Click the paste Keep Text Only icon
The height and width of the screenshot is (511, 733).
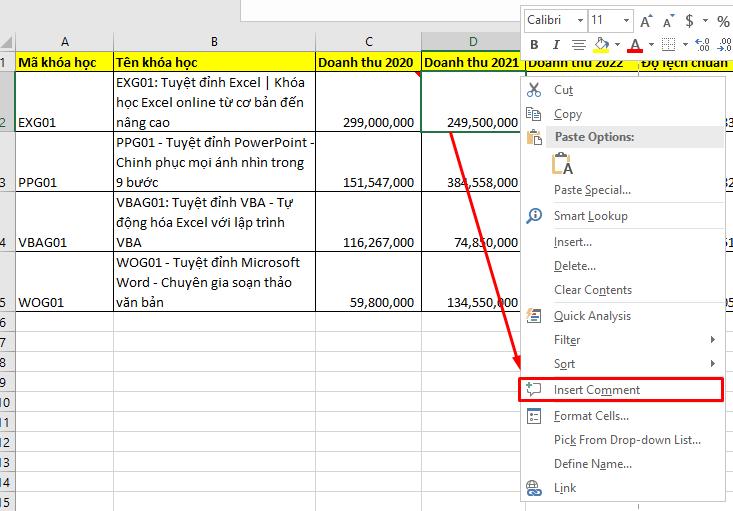pos(562,164)
